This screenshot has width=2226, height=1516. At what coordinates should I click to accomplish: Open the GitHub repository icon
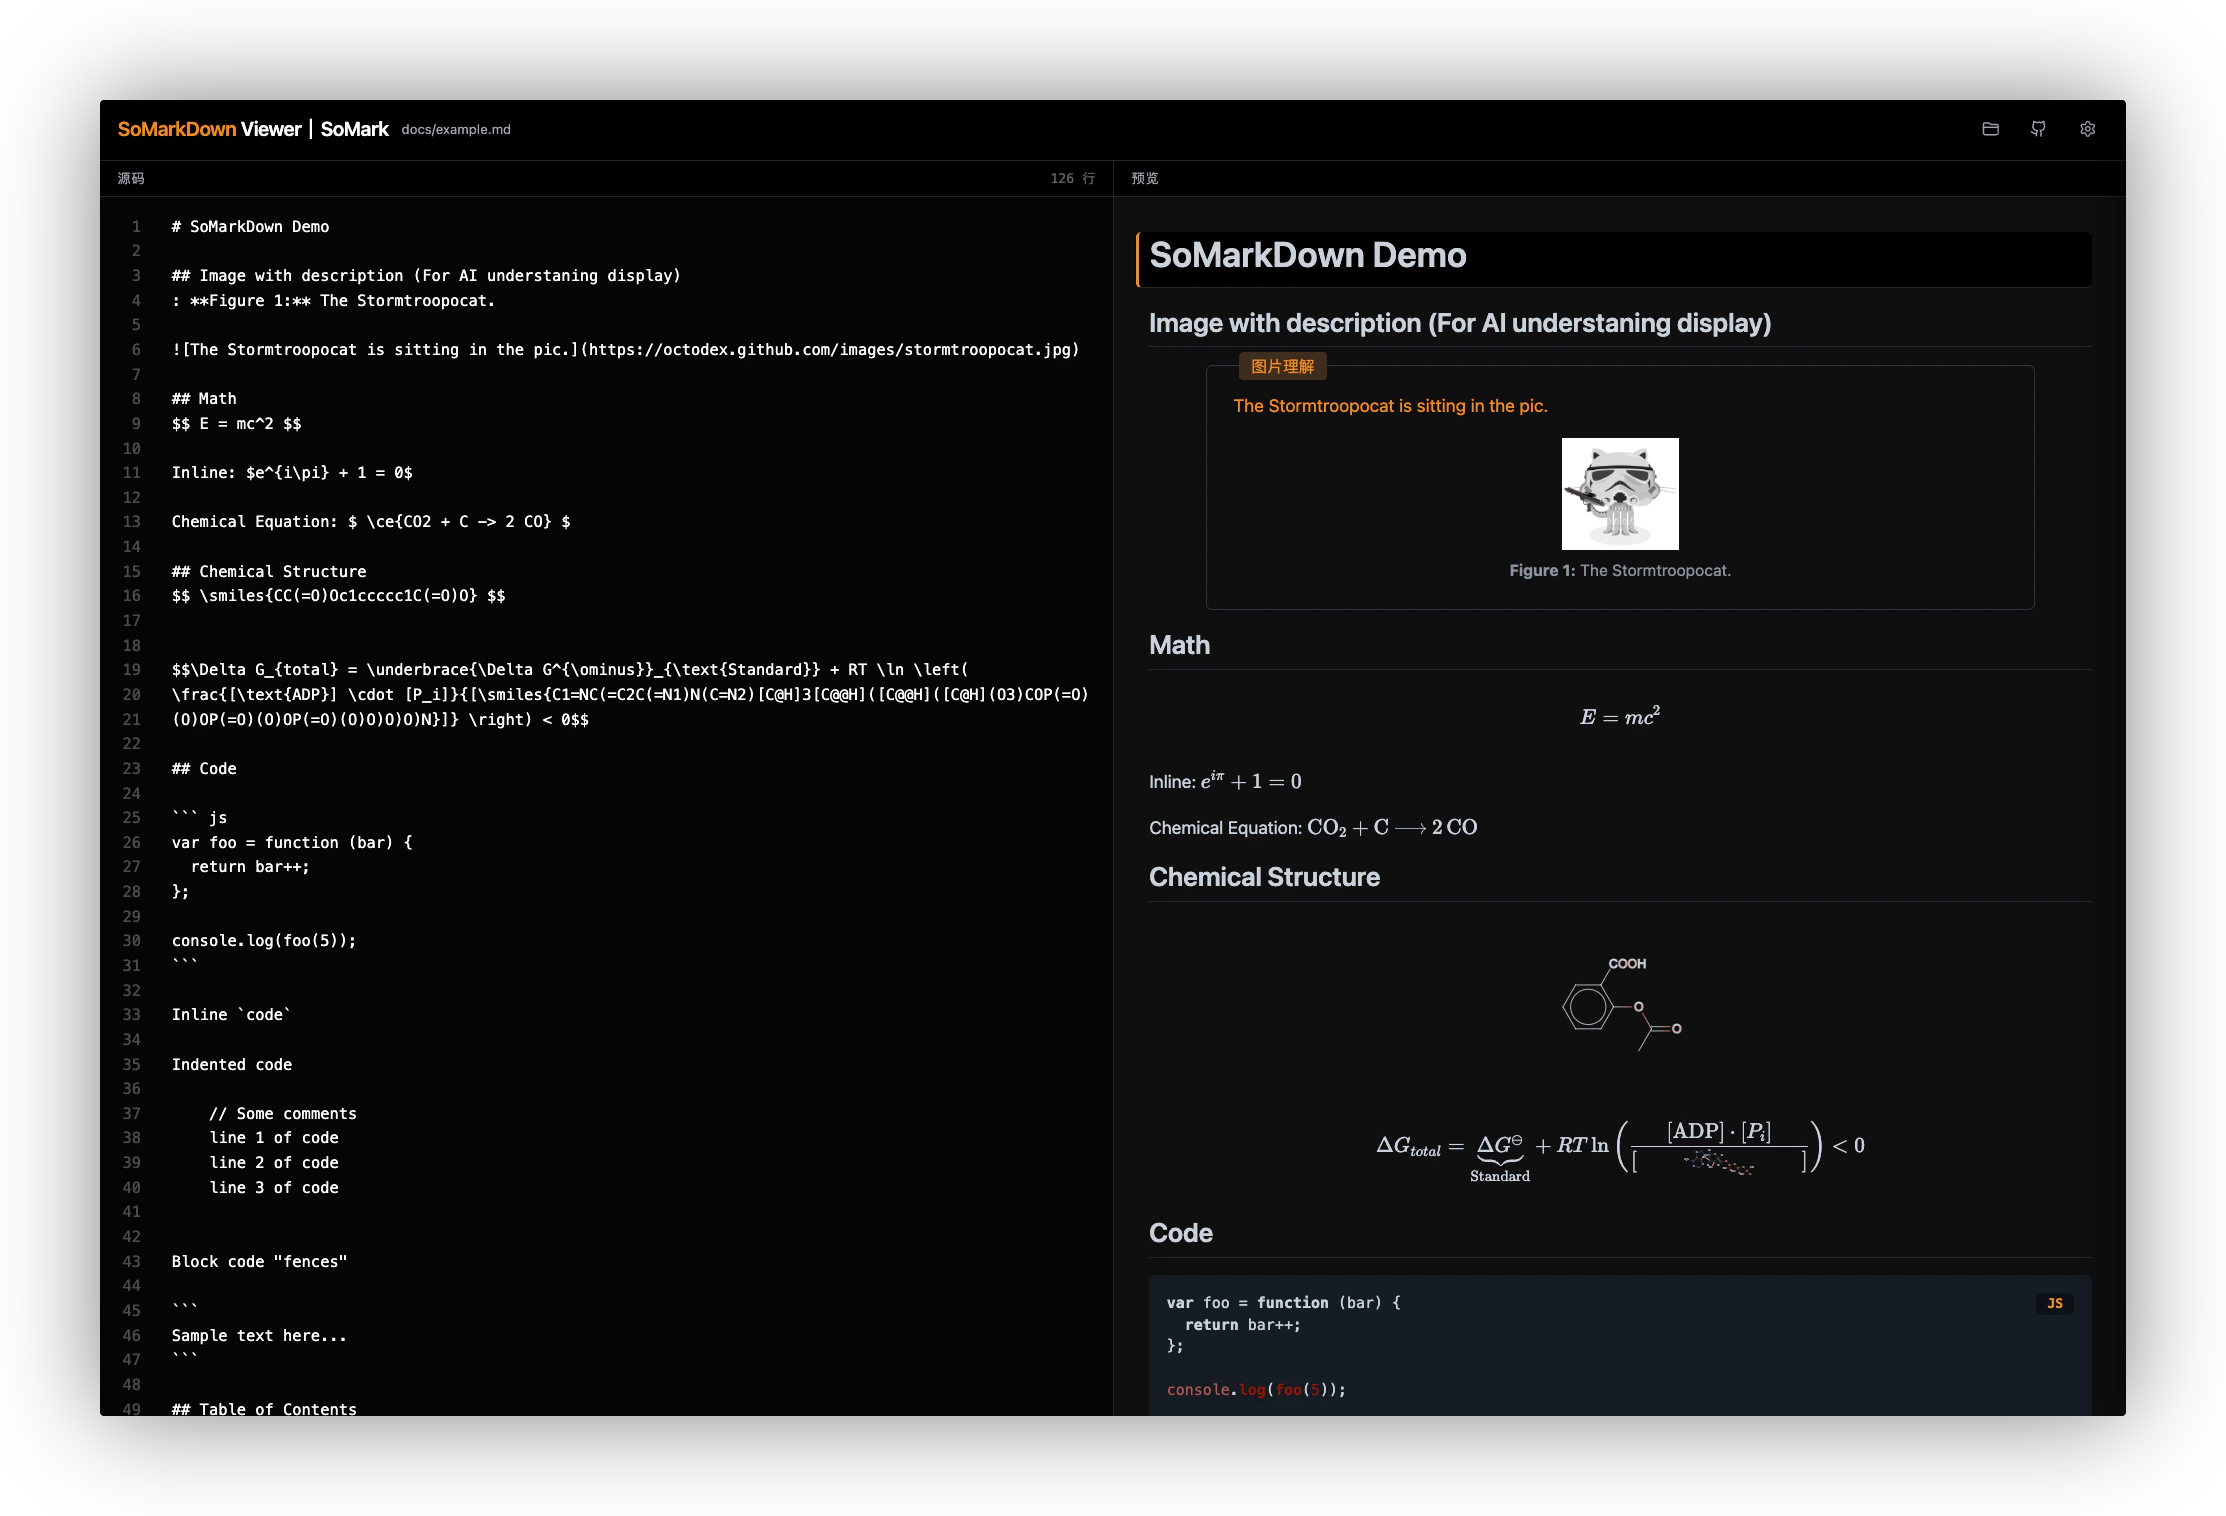(2038, 129)
